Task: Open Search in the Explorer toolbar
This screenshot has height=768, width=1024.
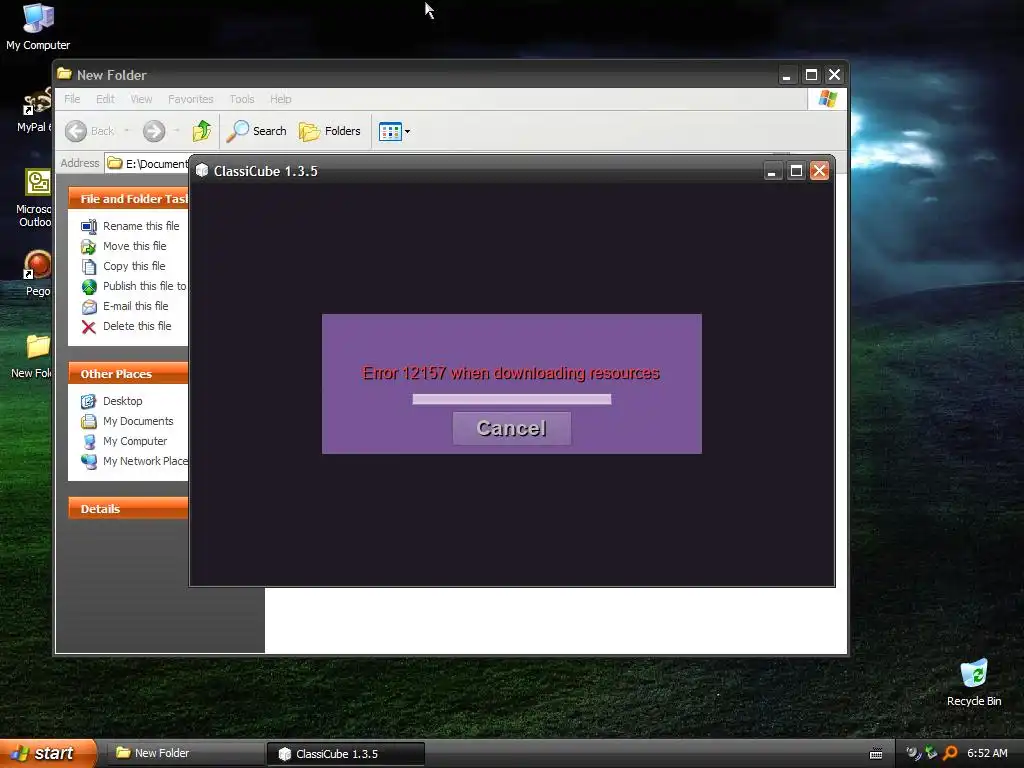Action: click(257, 131)
